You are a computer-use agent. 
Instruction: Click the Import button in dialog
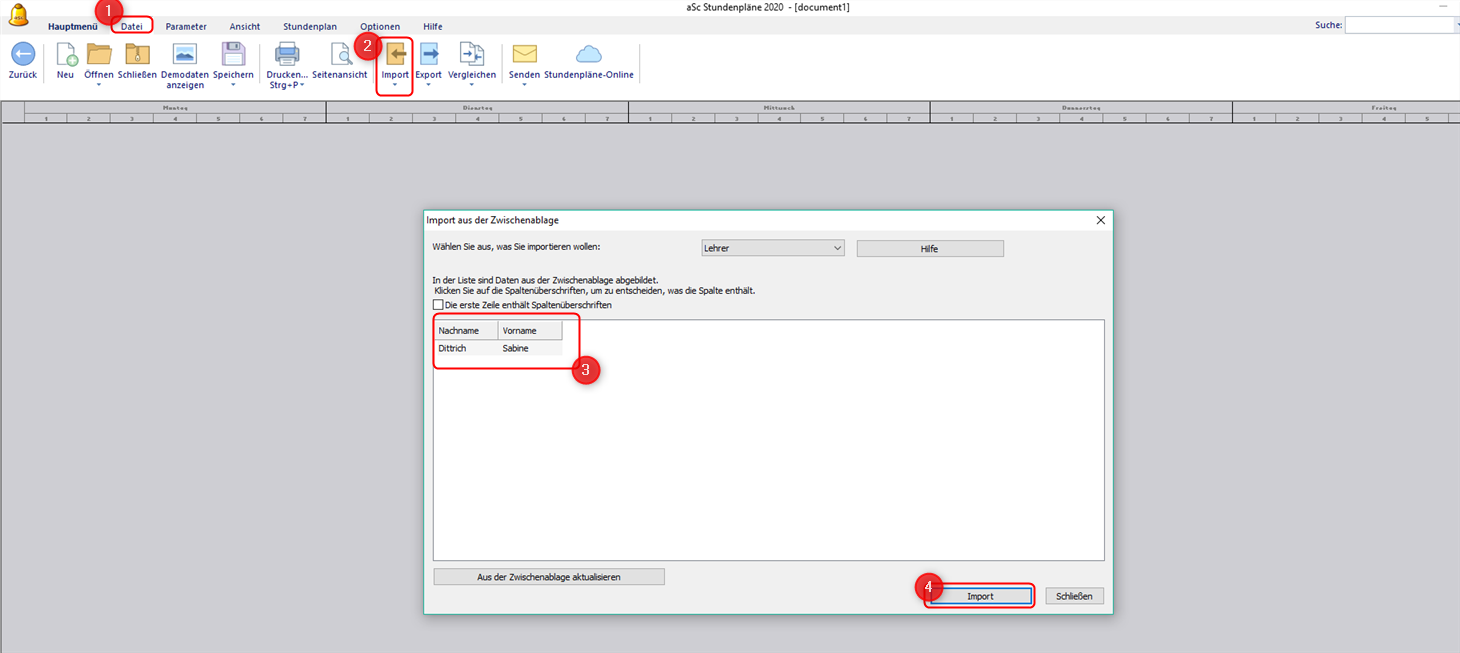pos(979,596)
